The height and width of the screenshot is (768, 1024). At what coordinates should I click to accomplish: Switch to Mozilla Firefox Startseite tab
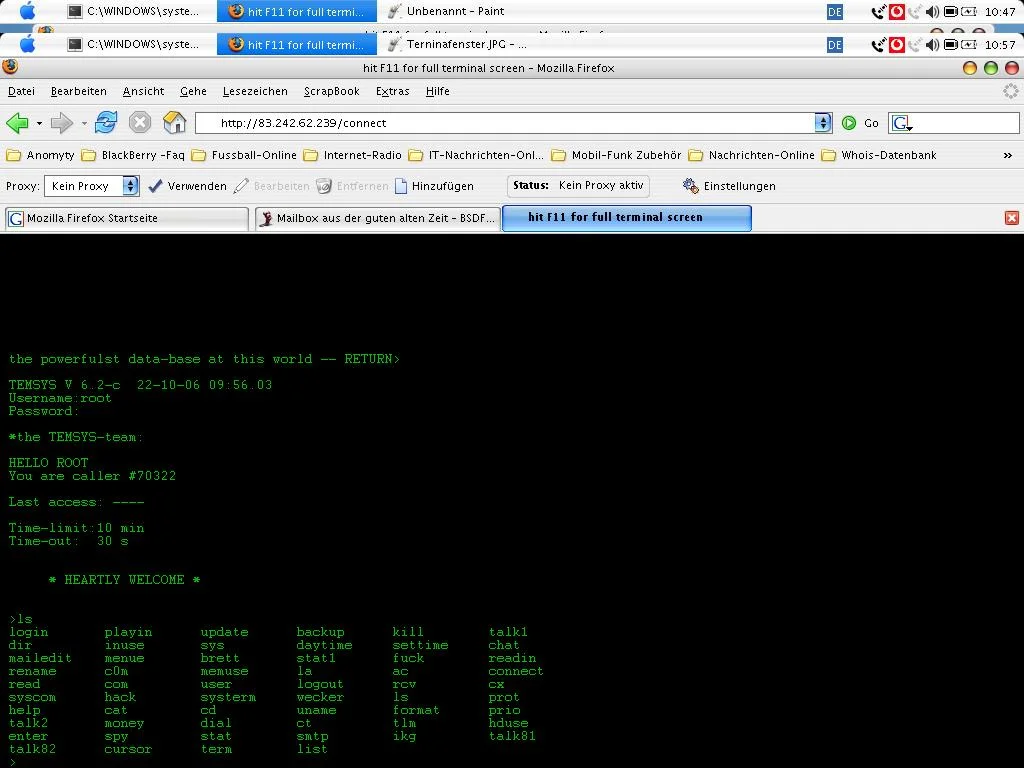tap(125, 218)
